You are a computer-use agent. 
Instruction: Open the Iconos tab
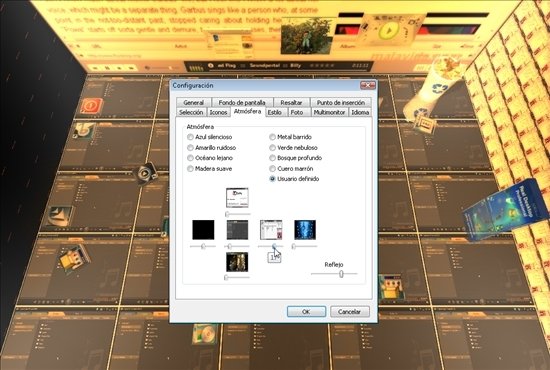pos(218,112)
